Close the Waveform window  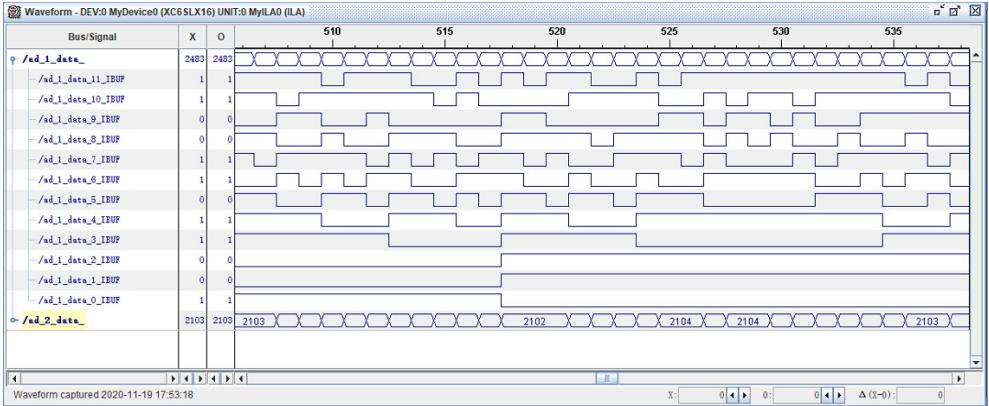coord(977,10)
